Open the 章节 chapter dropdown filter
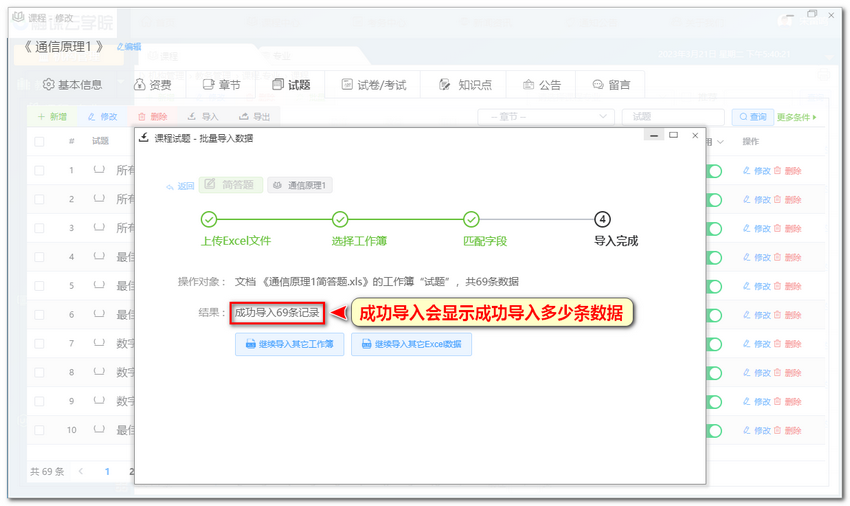 (546, 117)
